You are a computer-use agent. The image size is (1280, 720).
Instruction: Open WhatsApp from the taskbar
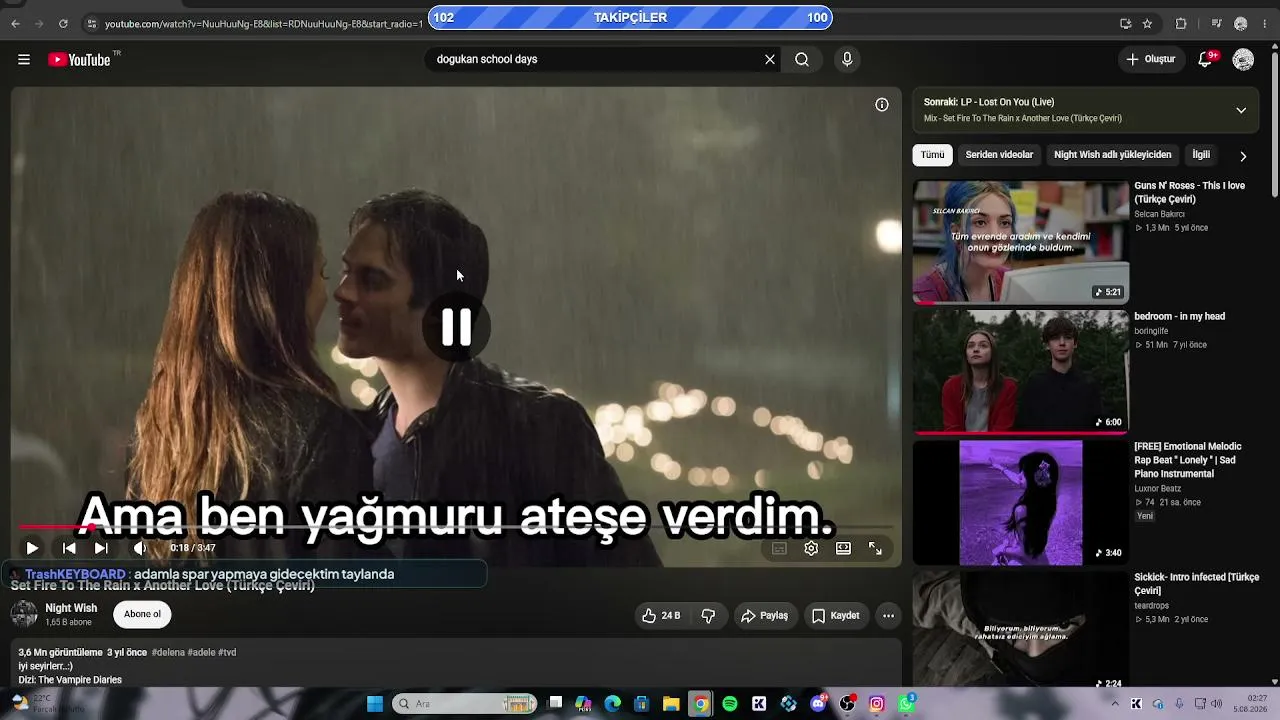coord(906,704)
